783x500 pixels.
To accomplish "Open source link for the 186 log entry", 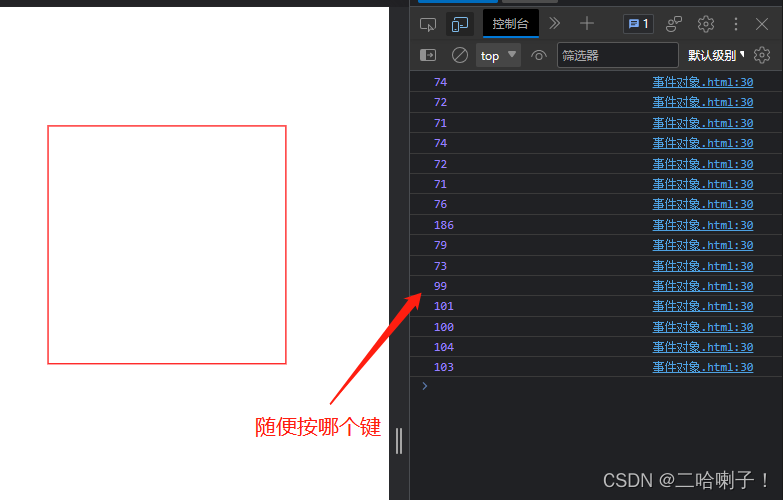I will [703, 225].
